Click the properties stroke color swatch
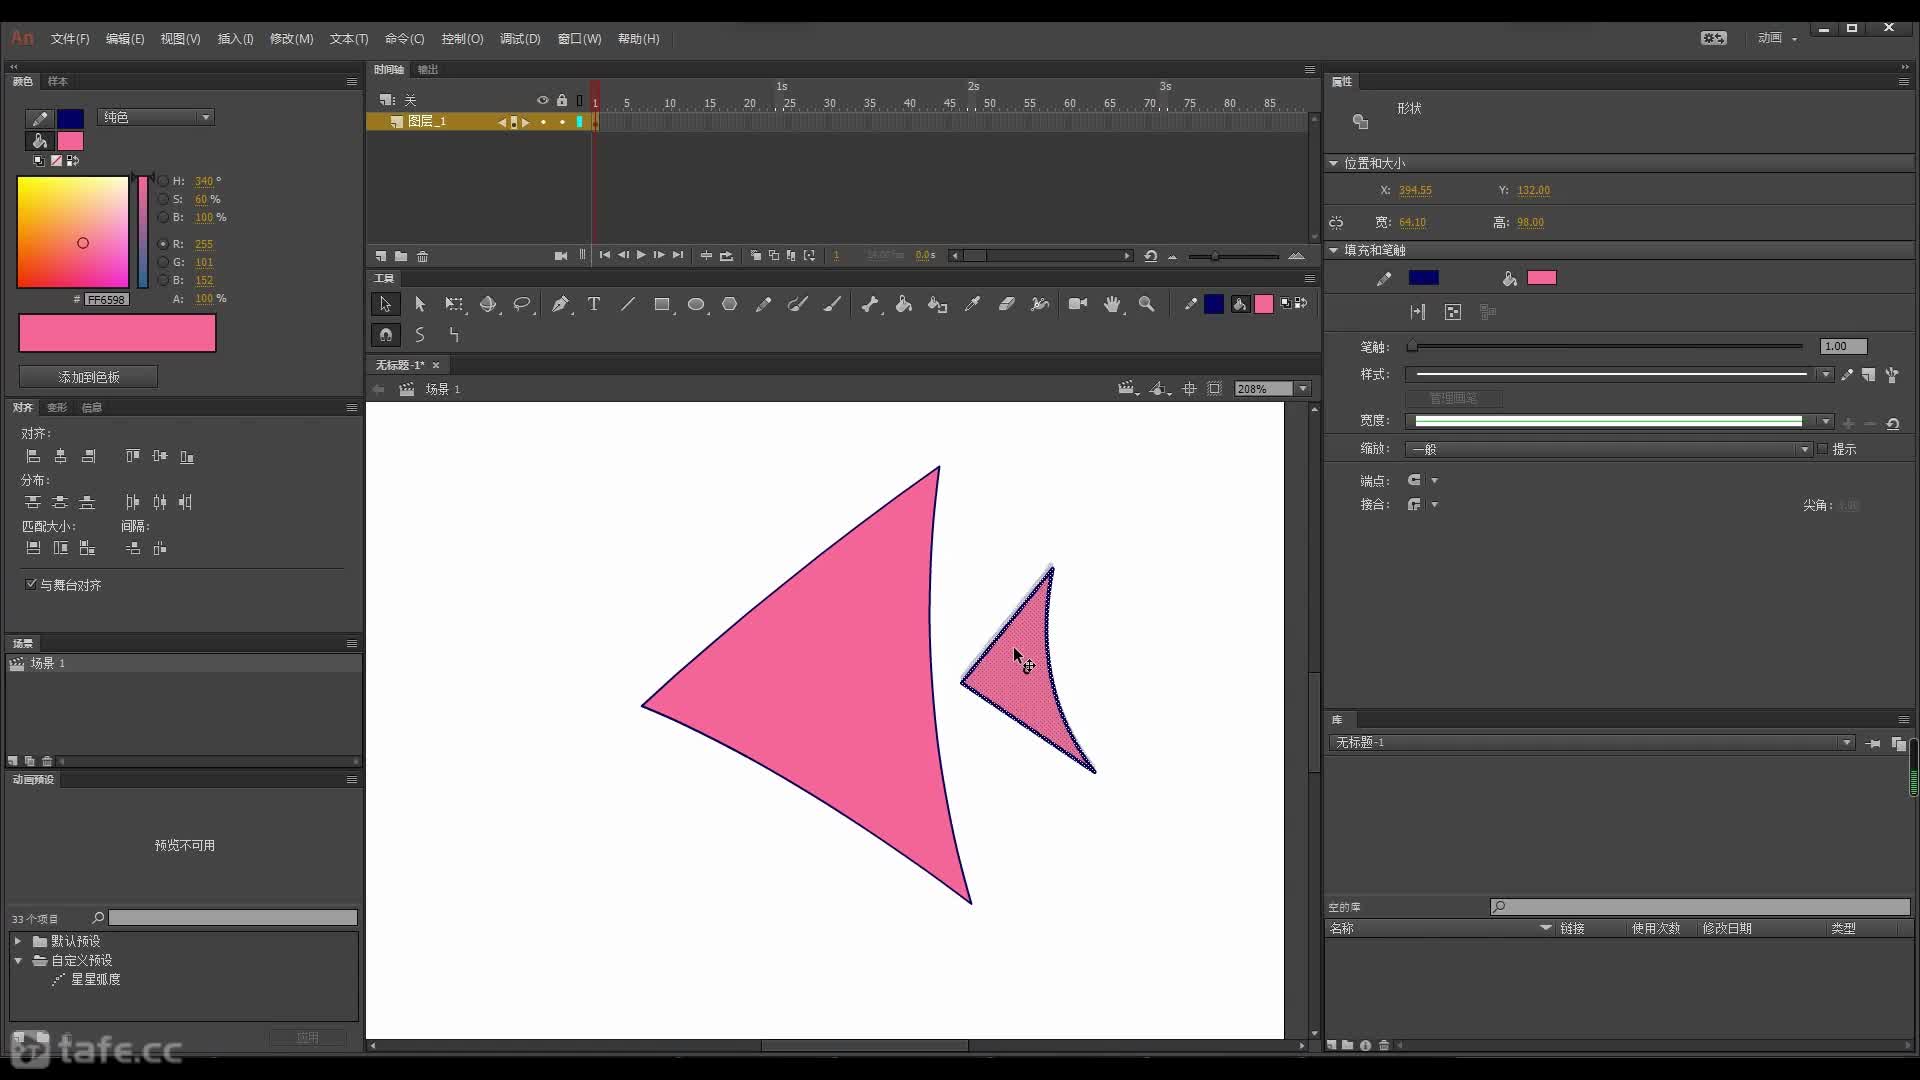 tap(1424, 278)
